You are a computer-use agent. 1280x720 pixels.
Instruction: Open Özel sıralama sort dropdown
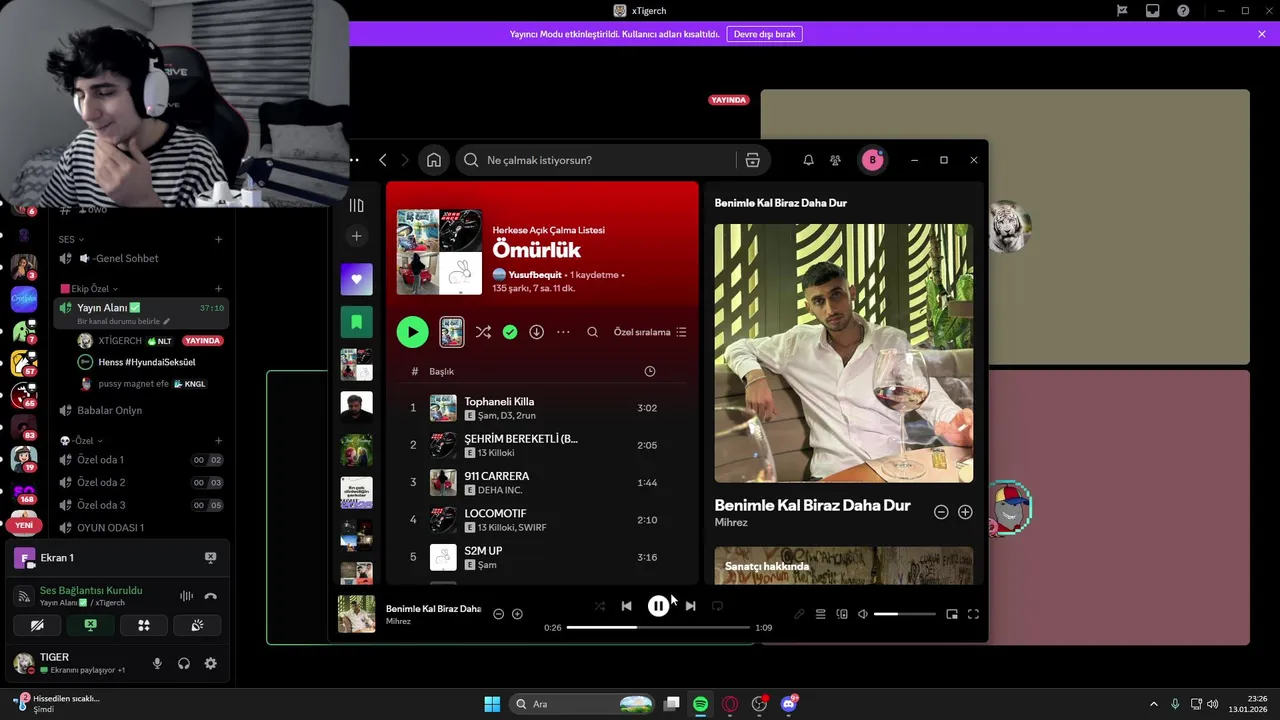[x=650, y=332]
